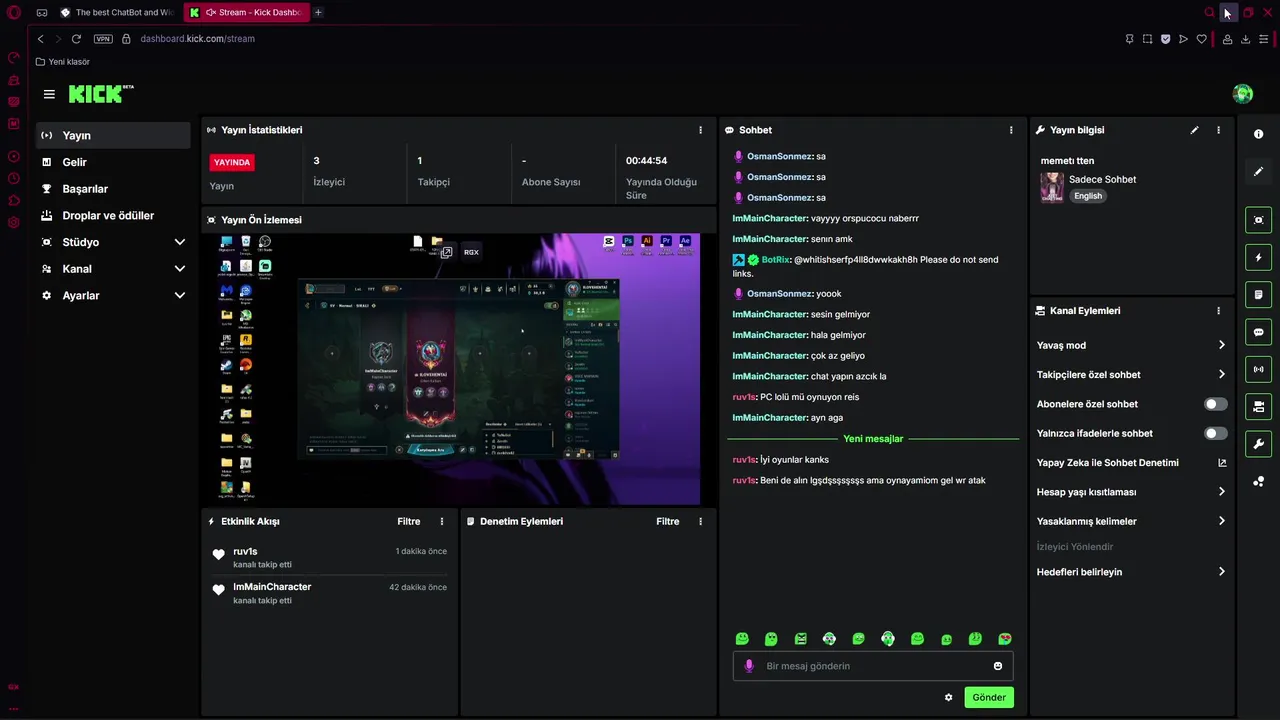
Task: Click the browser snapshot icon in address bar
Action: 1147,39
